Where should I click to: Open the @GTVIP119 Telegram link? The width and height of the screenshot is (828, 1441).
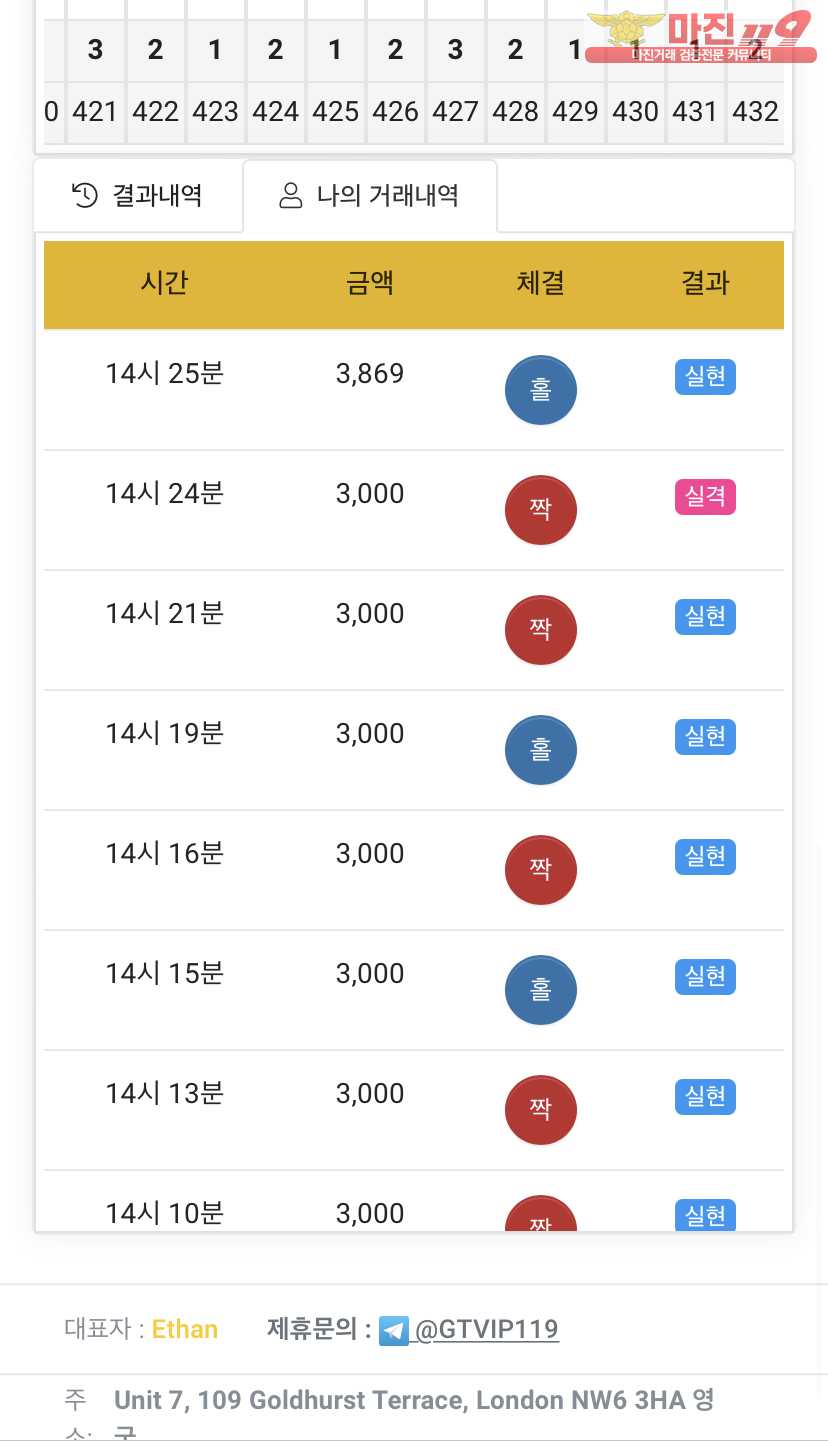[x=486, y=1330]
